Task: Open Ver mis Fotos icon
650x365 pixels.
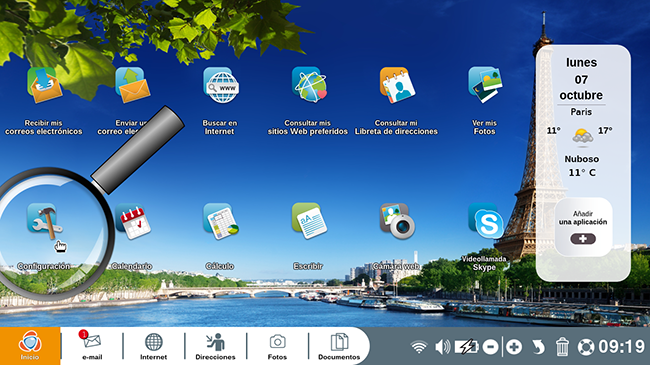Action: coord(485,85)
